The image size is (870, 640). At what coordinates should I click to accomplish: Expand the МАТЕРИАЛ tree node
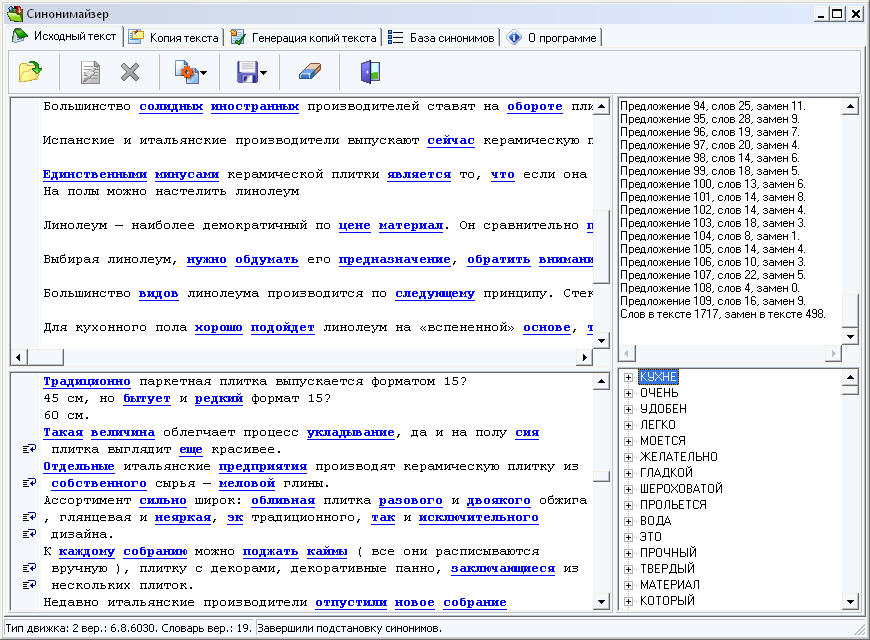tap(627, 585)
